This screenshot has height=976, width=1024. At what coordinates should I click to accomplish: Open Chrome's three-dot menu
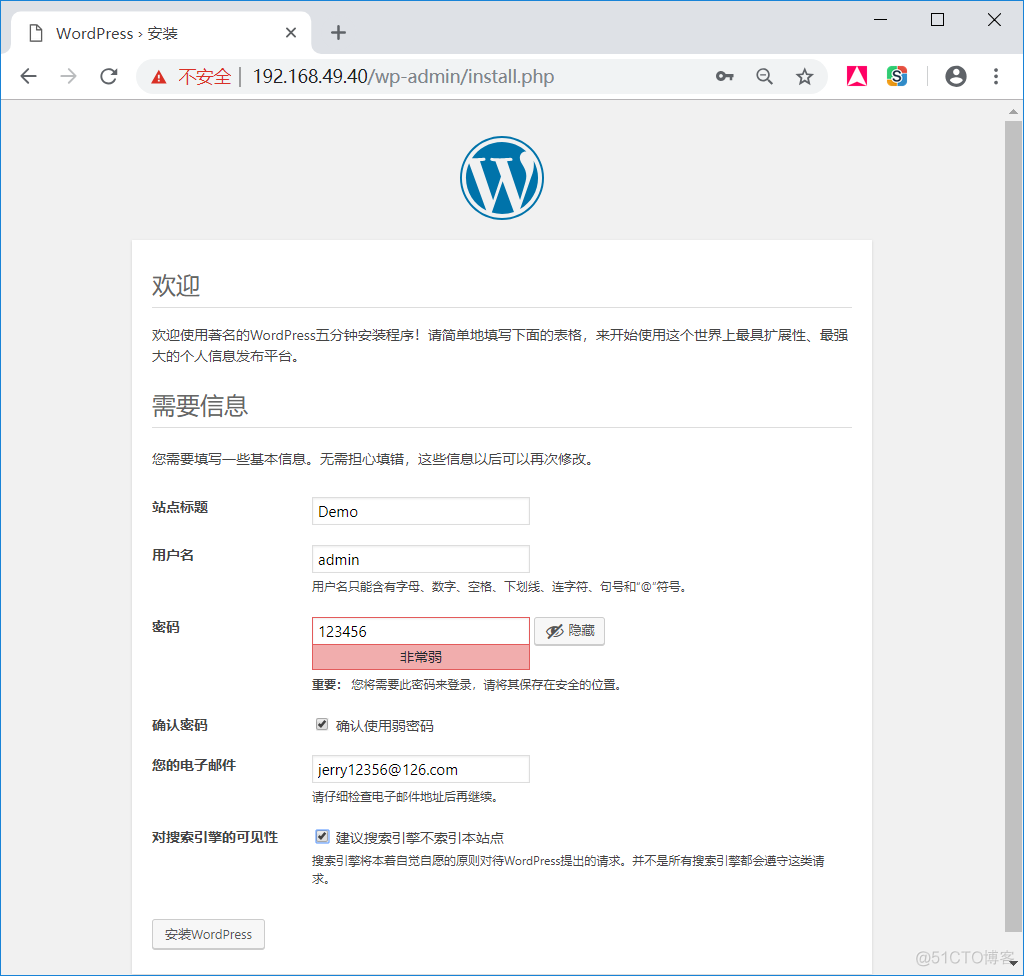point(996,76)
